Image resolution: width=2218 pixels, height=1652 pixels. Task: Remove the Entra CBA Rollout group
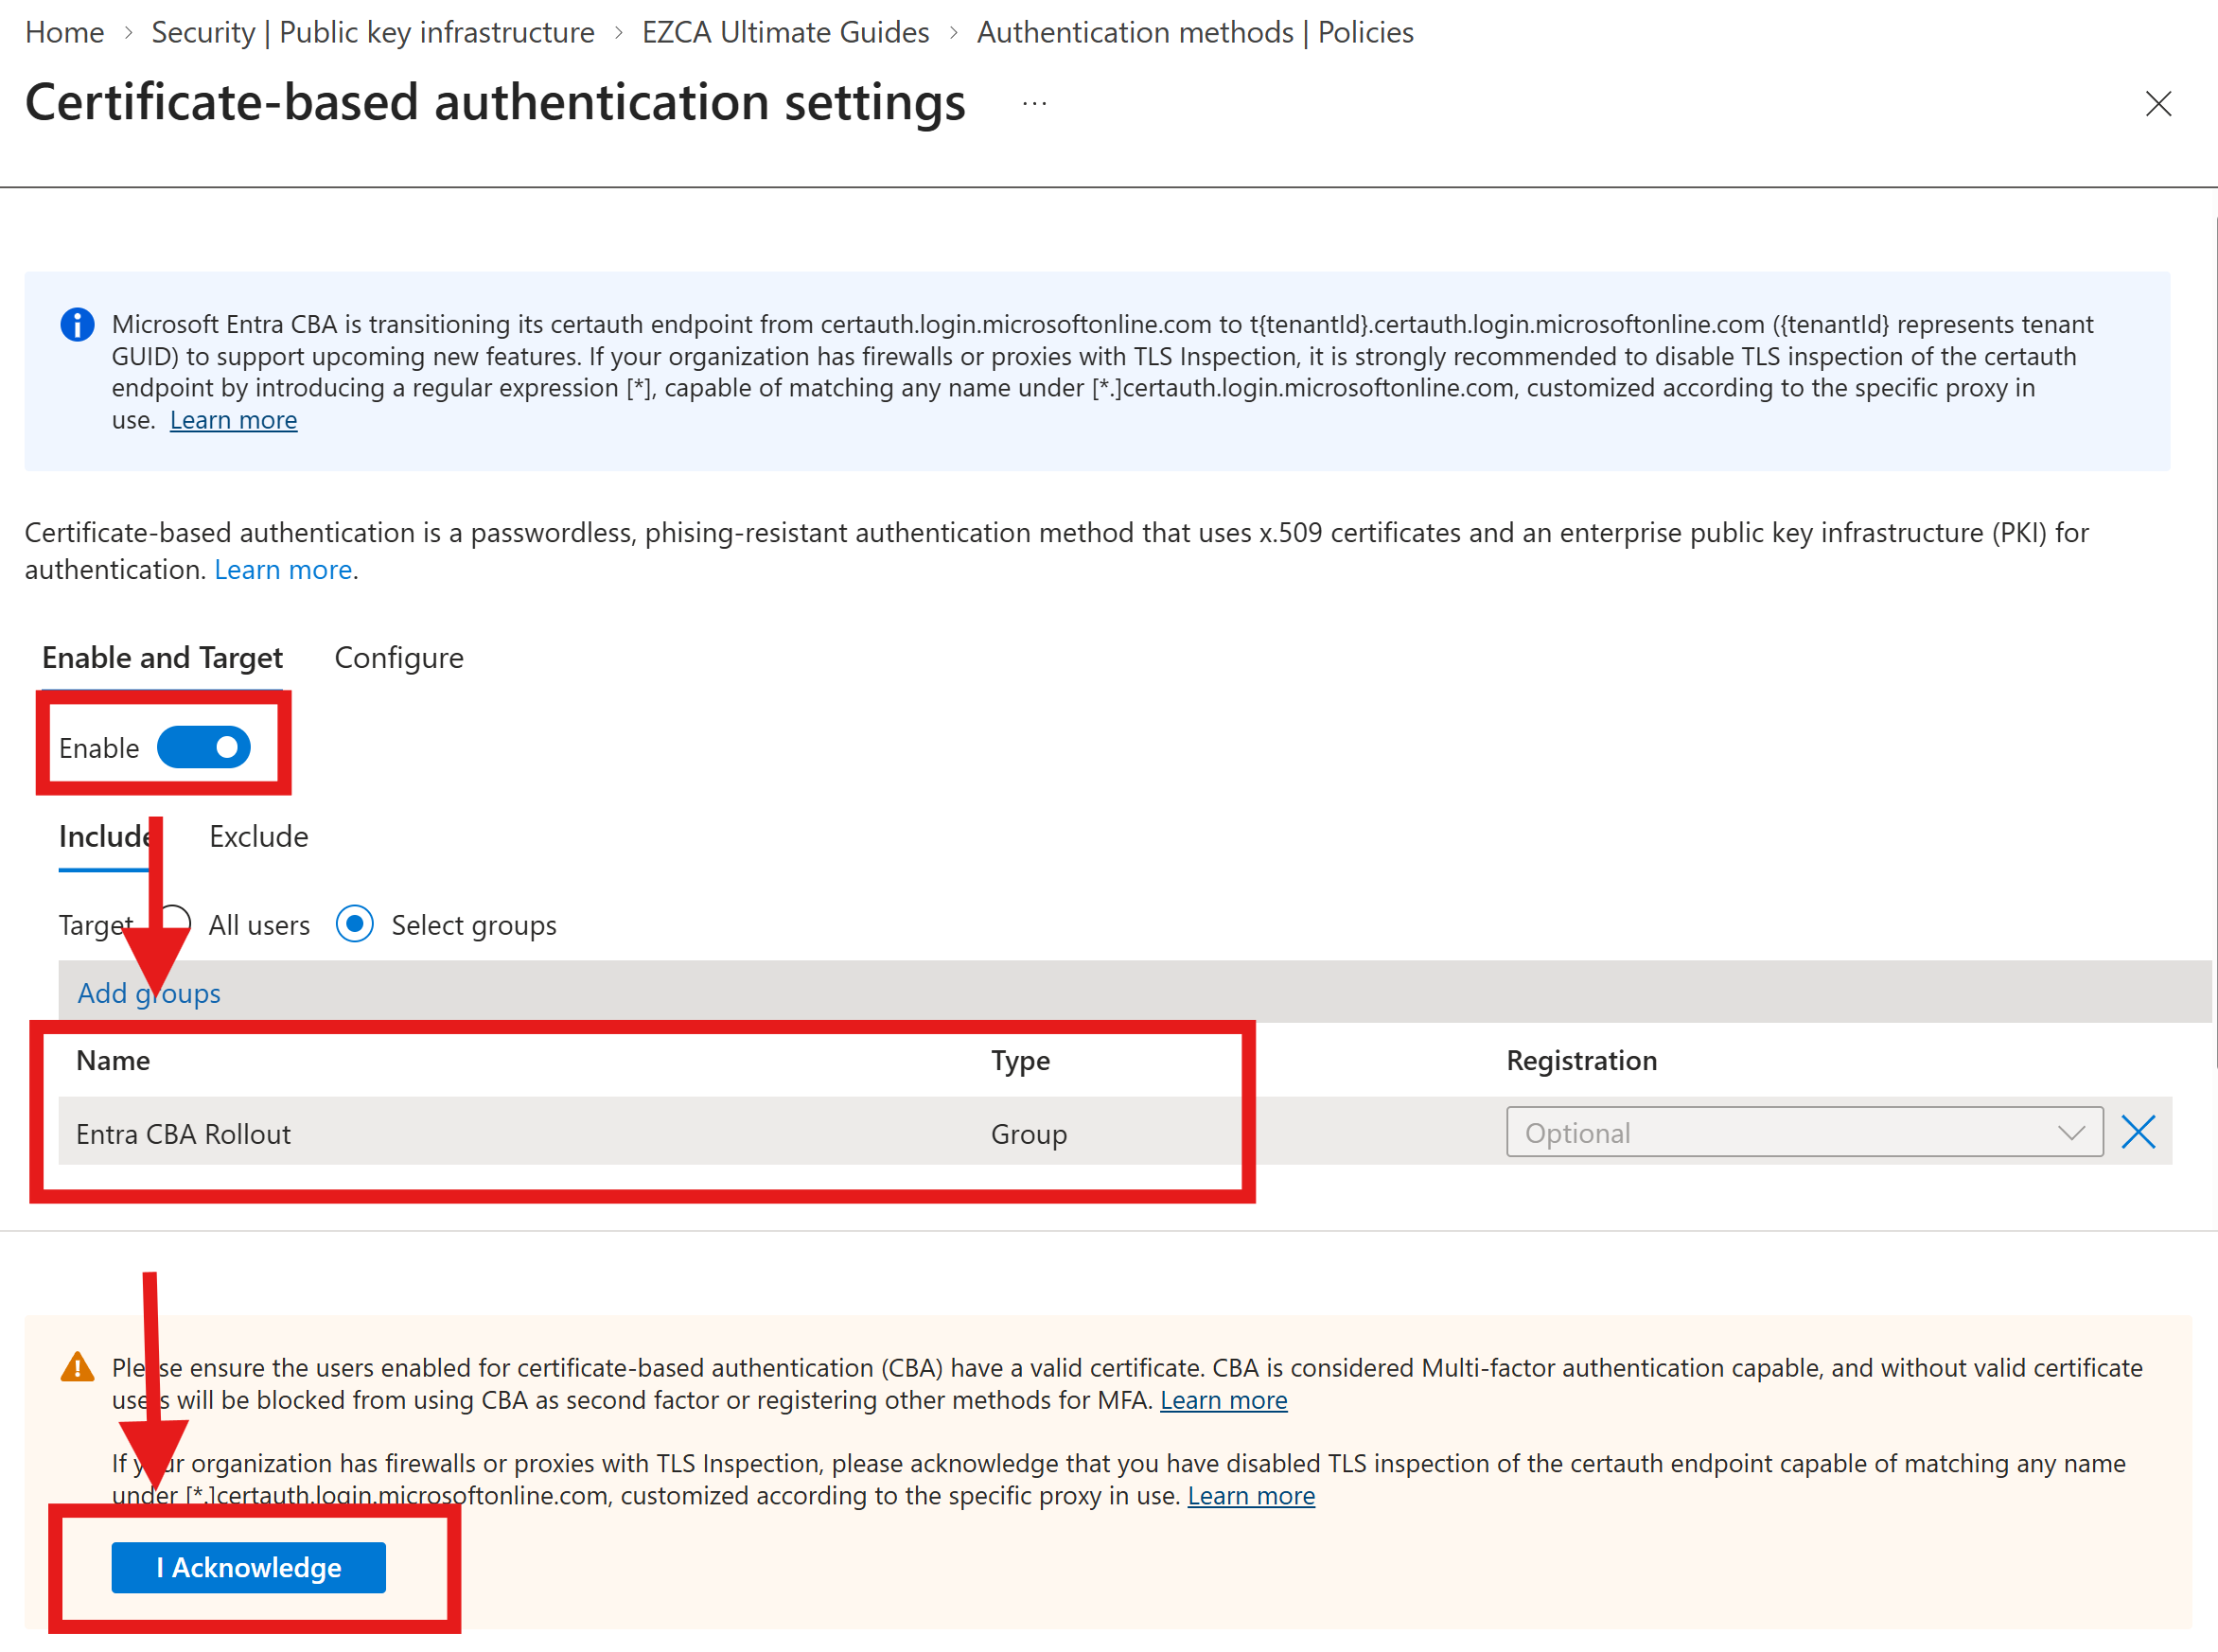[x=2138, y=1132]
